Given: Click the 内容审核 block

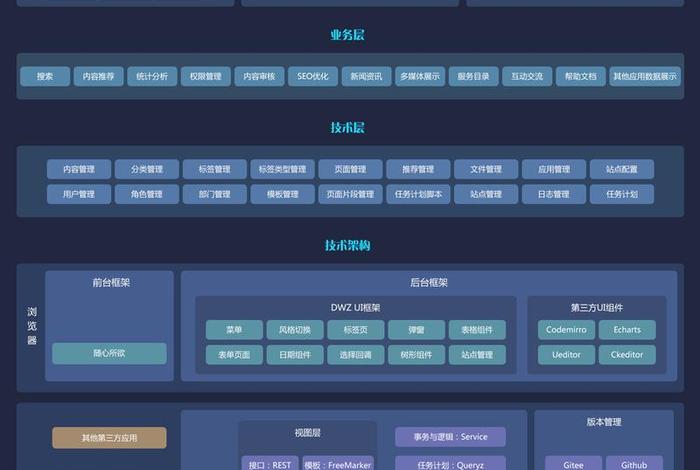Looking at the screenshot, I should pyautogui.click(x=259, y=76).
